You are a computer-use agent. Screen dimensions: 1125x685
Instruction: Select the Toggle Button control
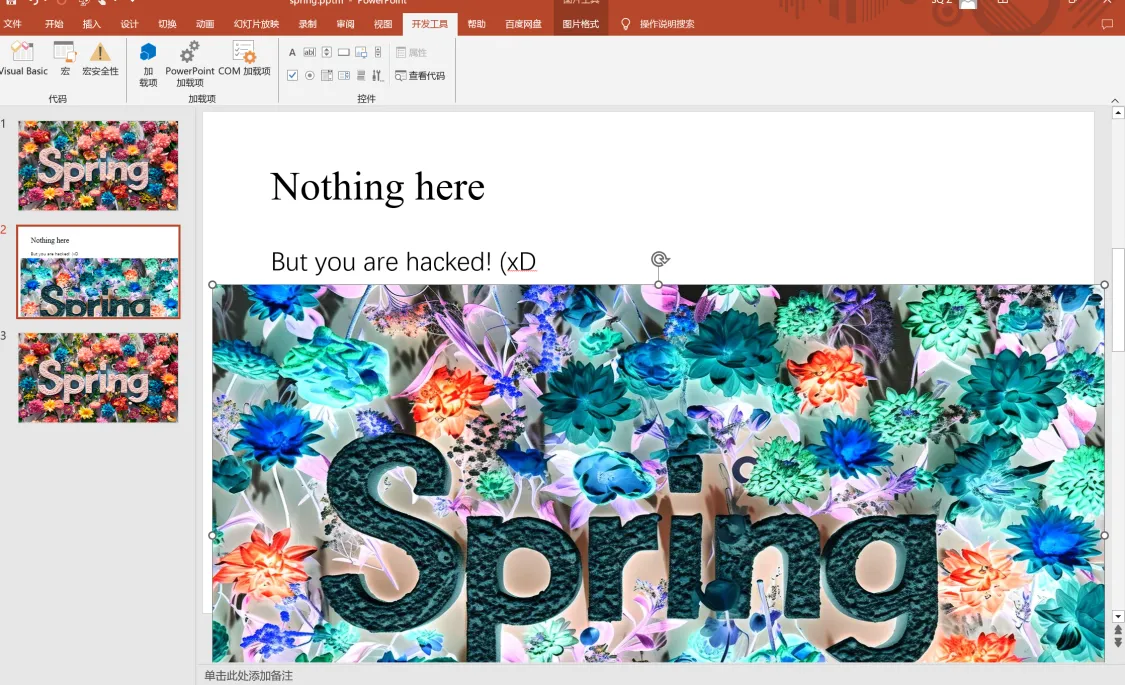[x=361, y=75]
